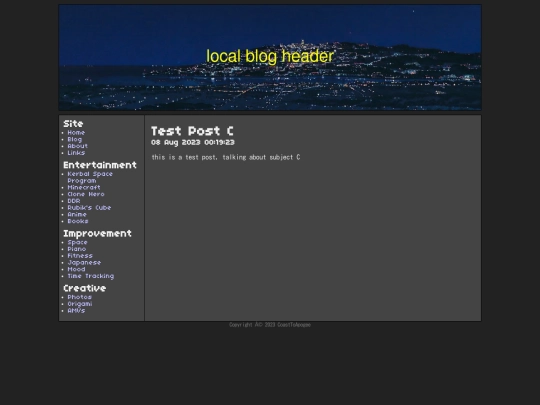This screenshot has width=540, height=405.
Task: Click the Creative section heading
Action: 84,288
